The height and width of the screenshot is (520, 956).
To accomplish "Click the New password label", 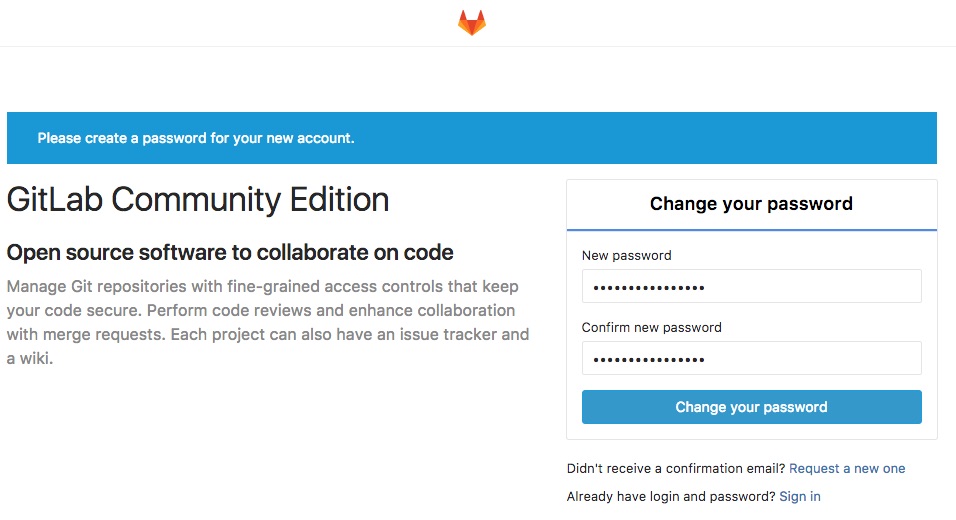I will pyautogui.click(x=626, y=255).
